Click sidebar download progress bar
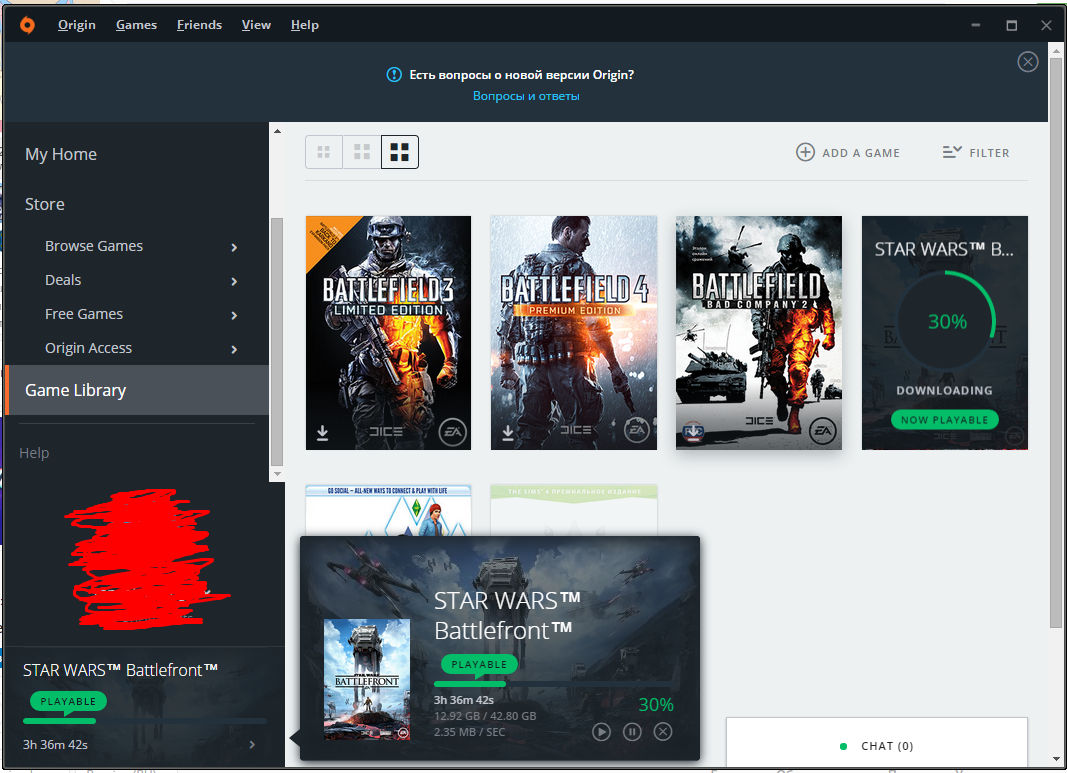1067x773 pixels. point(144,721)
